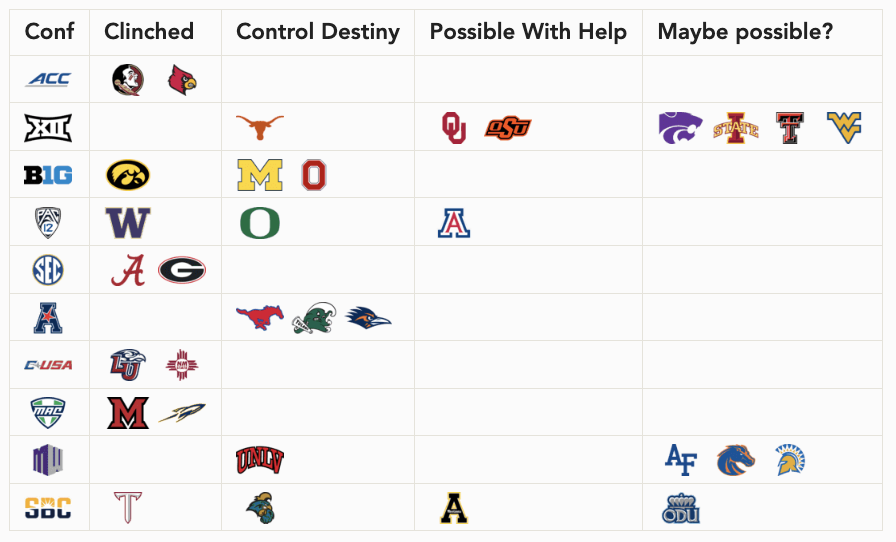This screenshot has height=542, width=896.
Task: Choose the Kansas State Wildcats logo
Action: tap(681, 127)
